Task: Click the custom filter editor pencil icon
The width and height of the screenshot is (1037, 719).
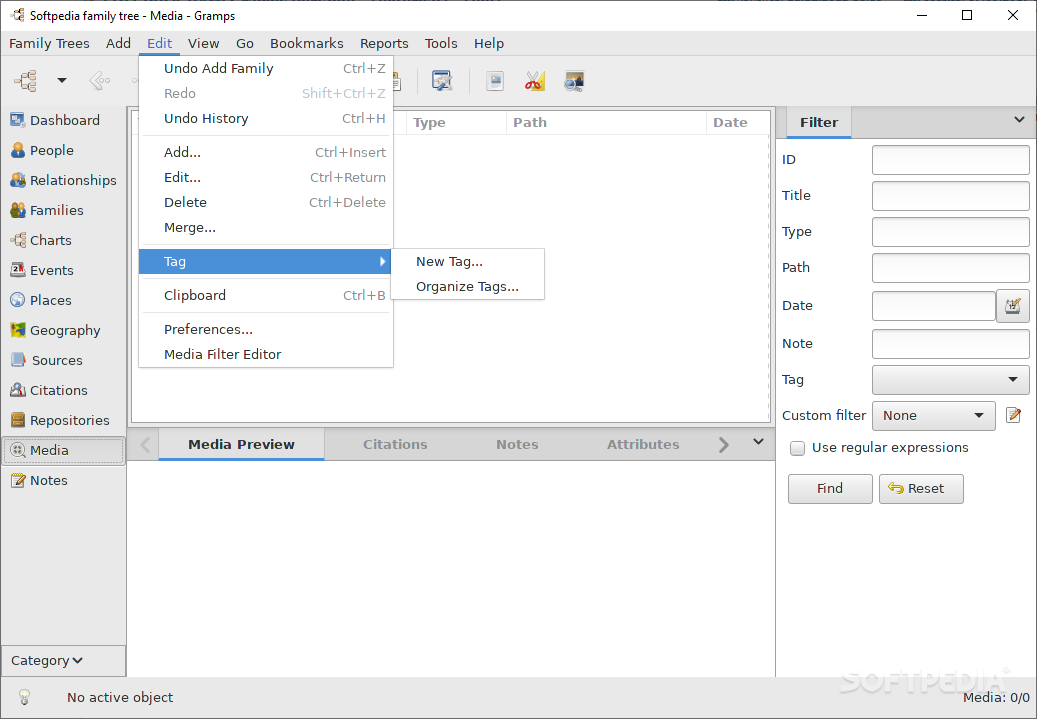Action: pos(1013,415)
